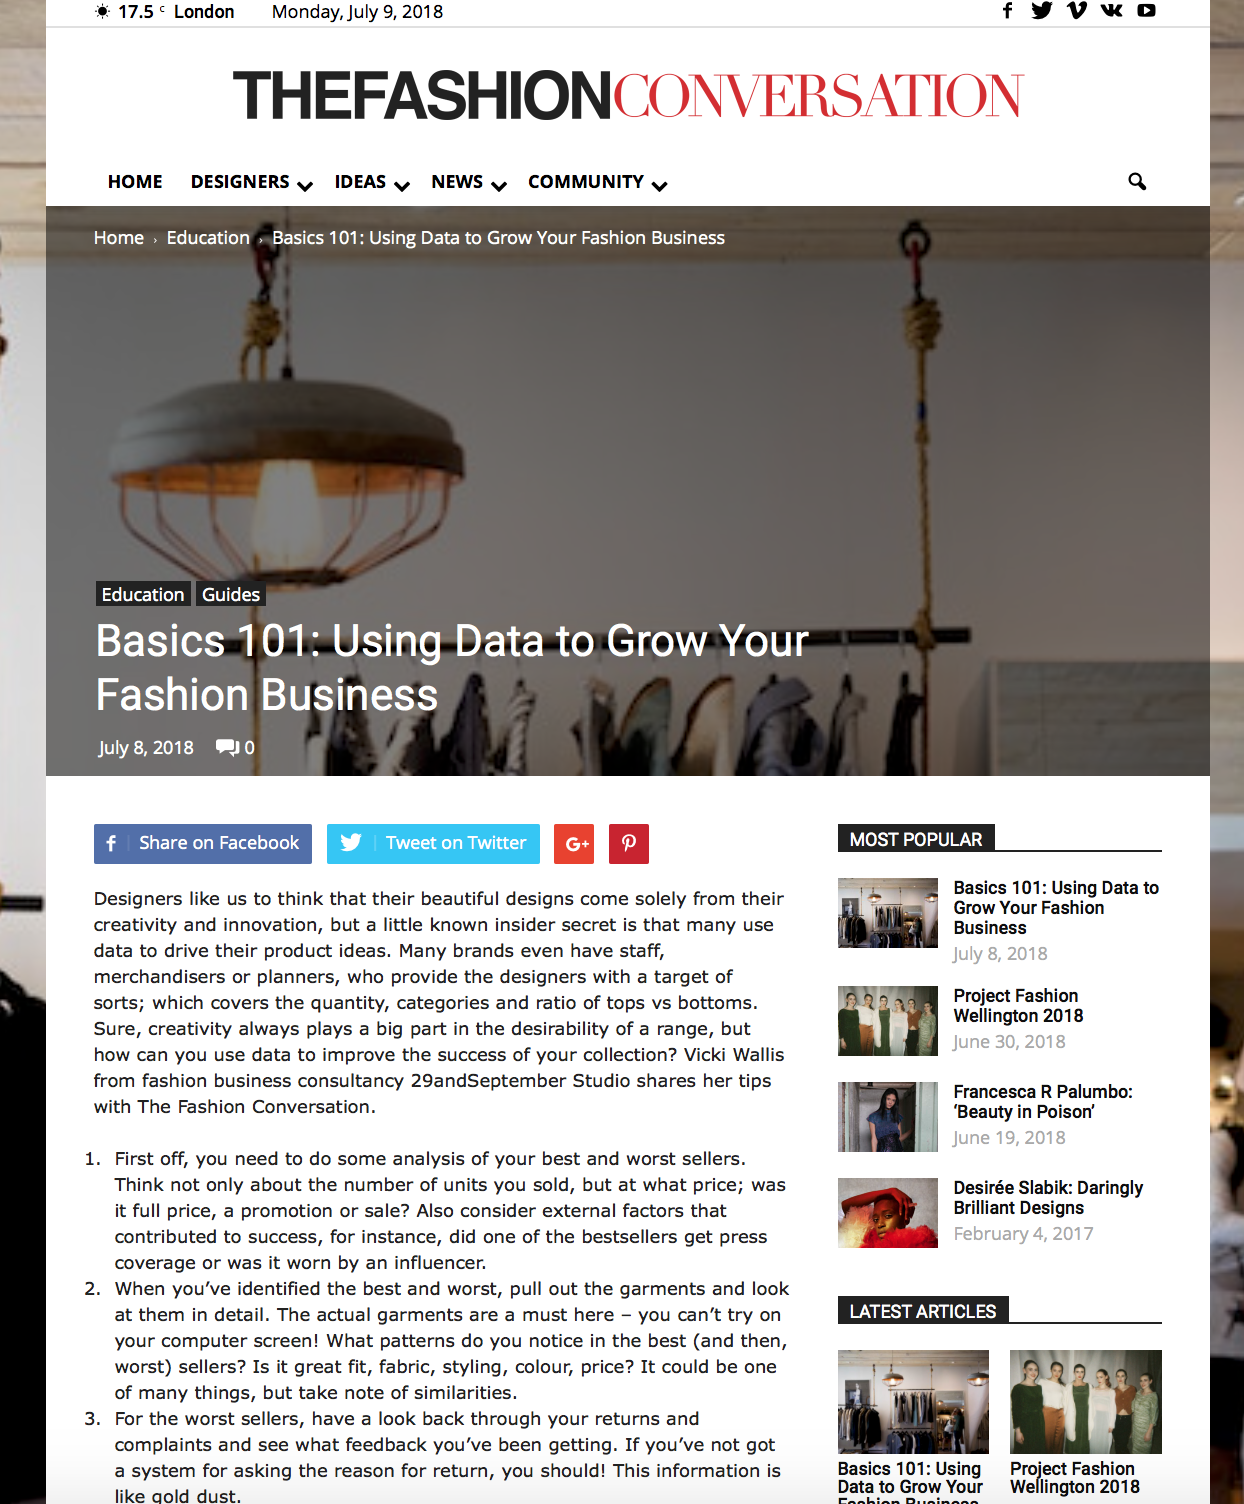The height and width of the screenshot is (1504, 1244).
Task: Click the LATEST ARTICLES section heading
Action: pos(923,1311)
